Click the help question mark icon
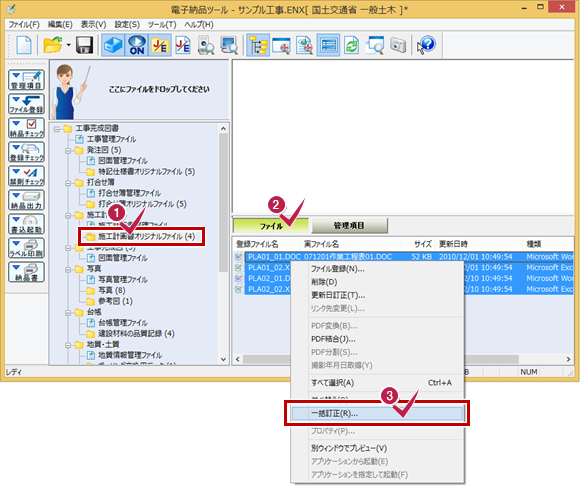Viewport: 580px width, 488px height. 426,45
